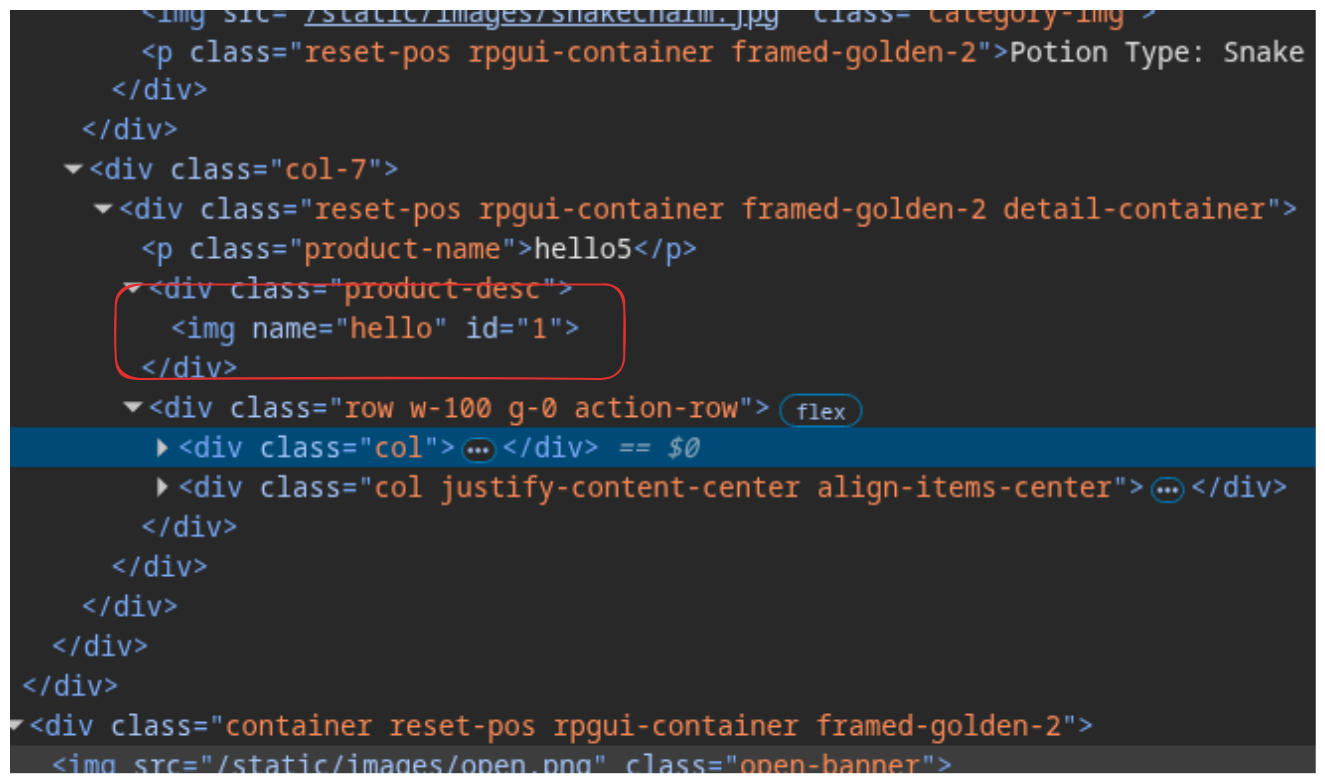1325x783 pixels.
Task: Collapse the container reset-pos div arrow
Action: pyautogui.click(x=15, y=725)
